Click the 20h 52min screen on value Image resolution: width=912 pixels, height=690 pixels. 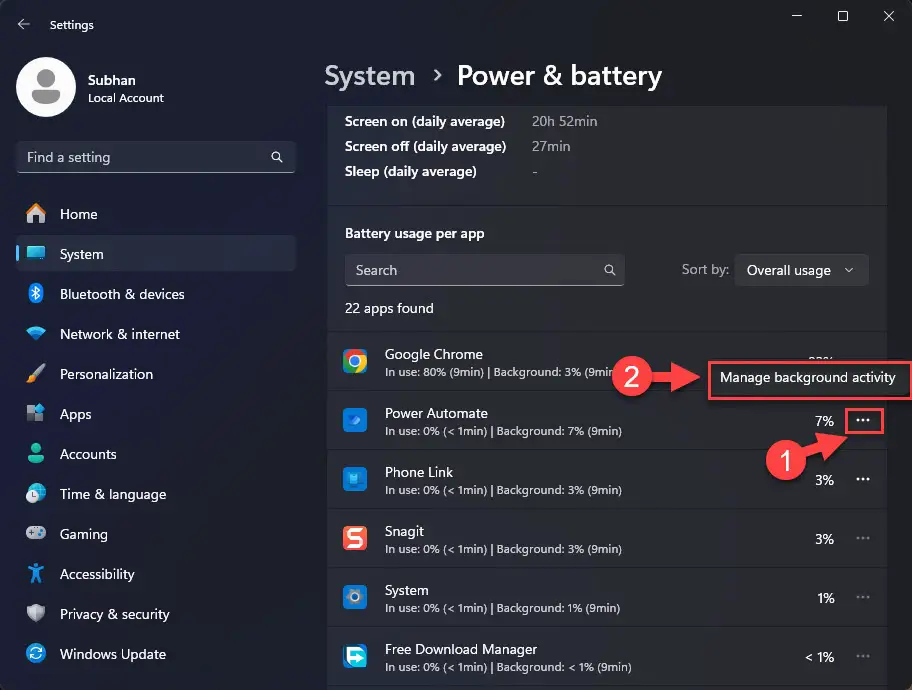tap(564, 121)
